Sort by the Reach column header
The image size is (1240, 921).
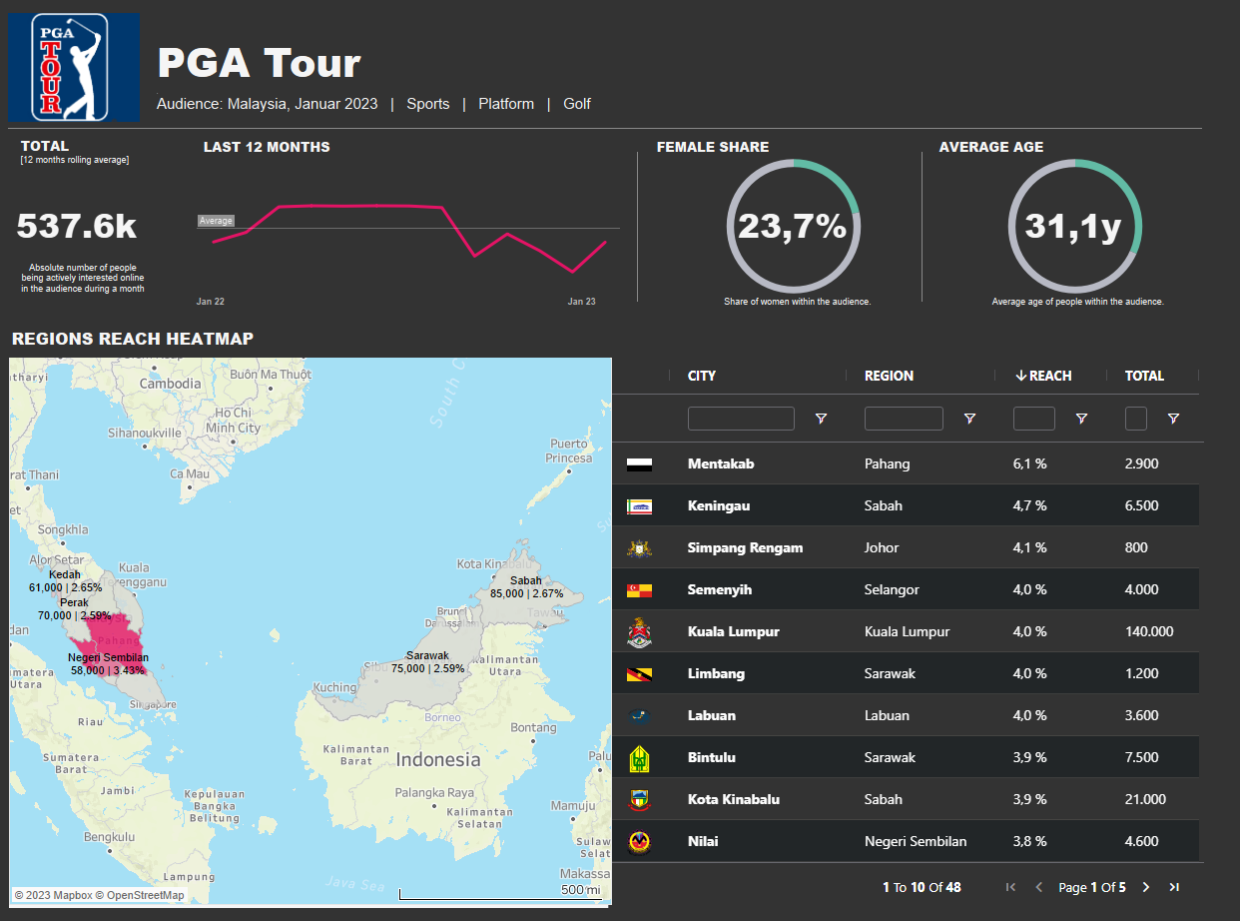point(1043,376)
